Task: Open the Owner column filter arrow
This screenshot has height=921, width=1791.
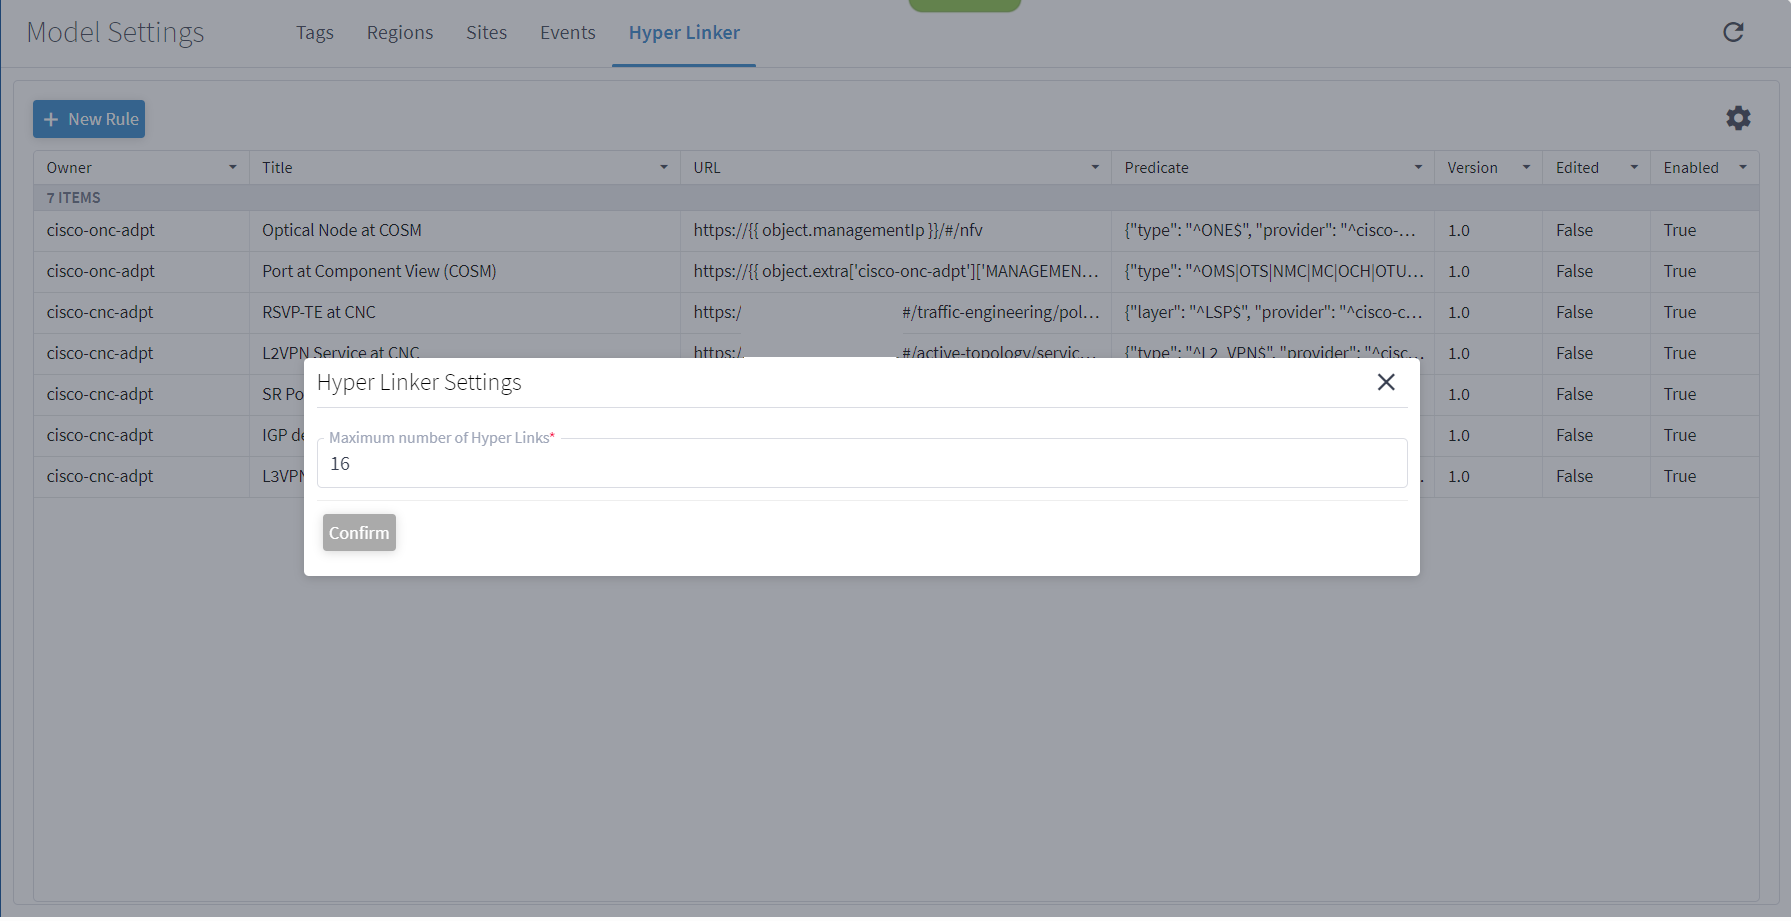Action: 231,167
